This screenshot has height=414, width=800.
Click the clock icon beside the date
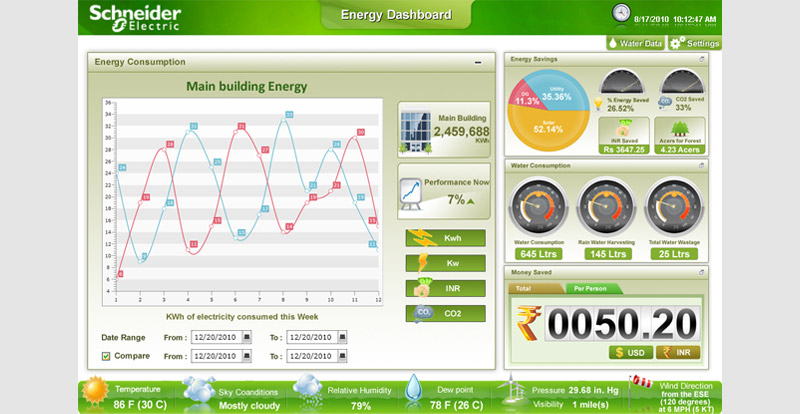click(621, 13)
